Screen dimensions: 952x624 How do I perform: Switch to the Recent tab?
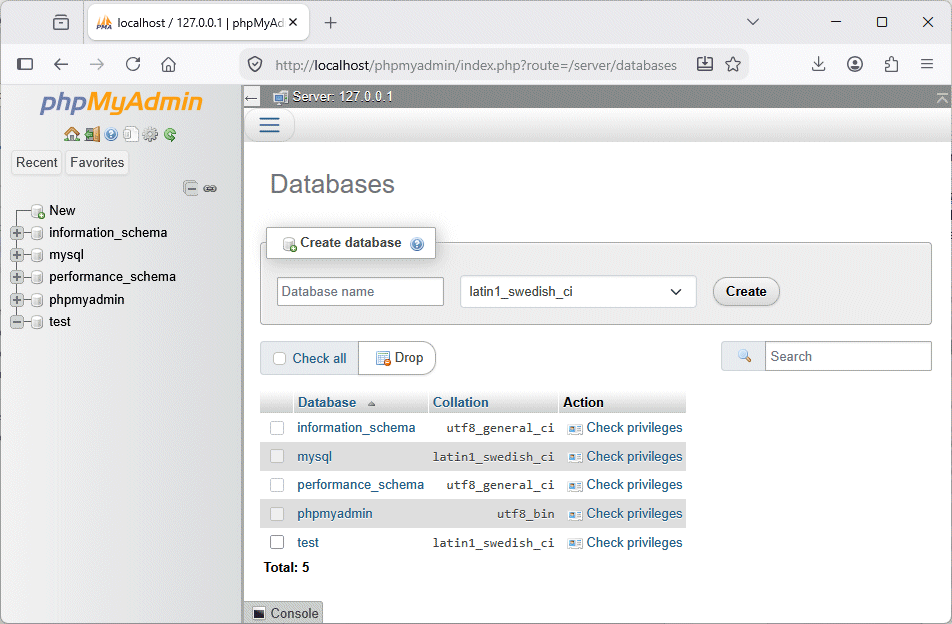(x=36, y=163)
